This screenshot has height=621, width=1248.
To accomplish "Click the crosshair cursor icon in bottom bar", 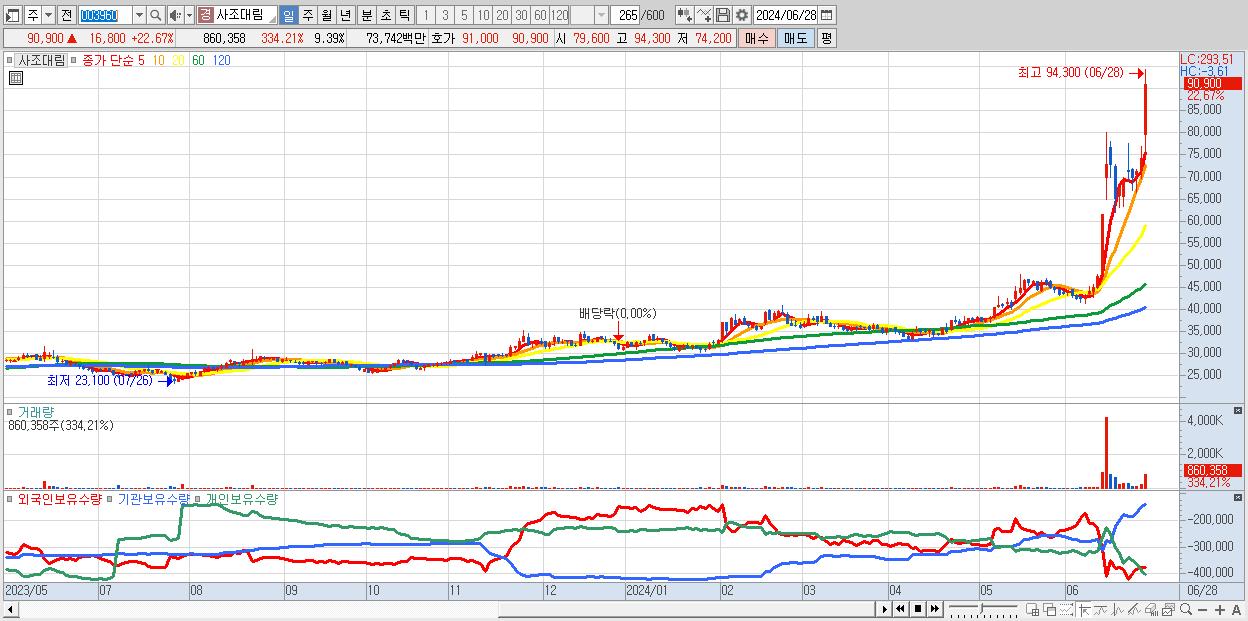I will tap(1084, 609).
